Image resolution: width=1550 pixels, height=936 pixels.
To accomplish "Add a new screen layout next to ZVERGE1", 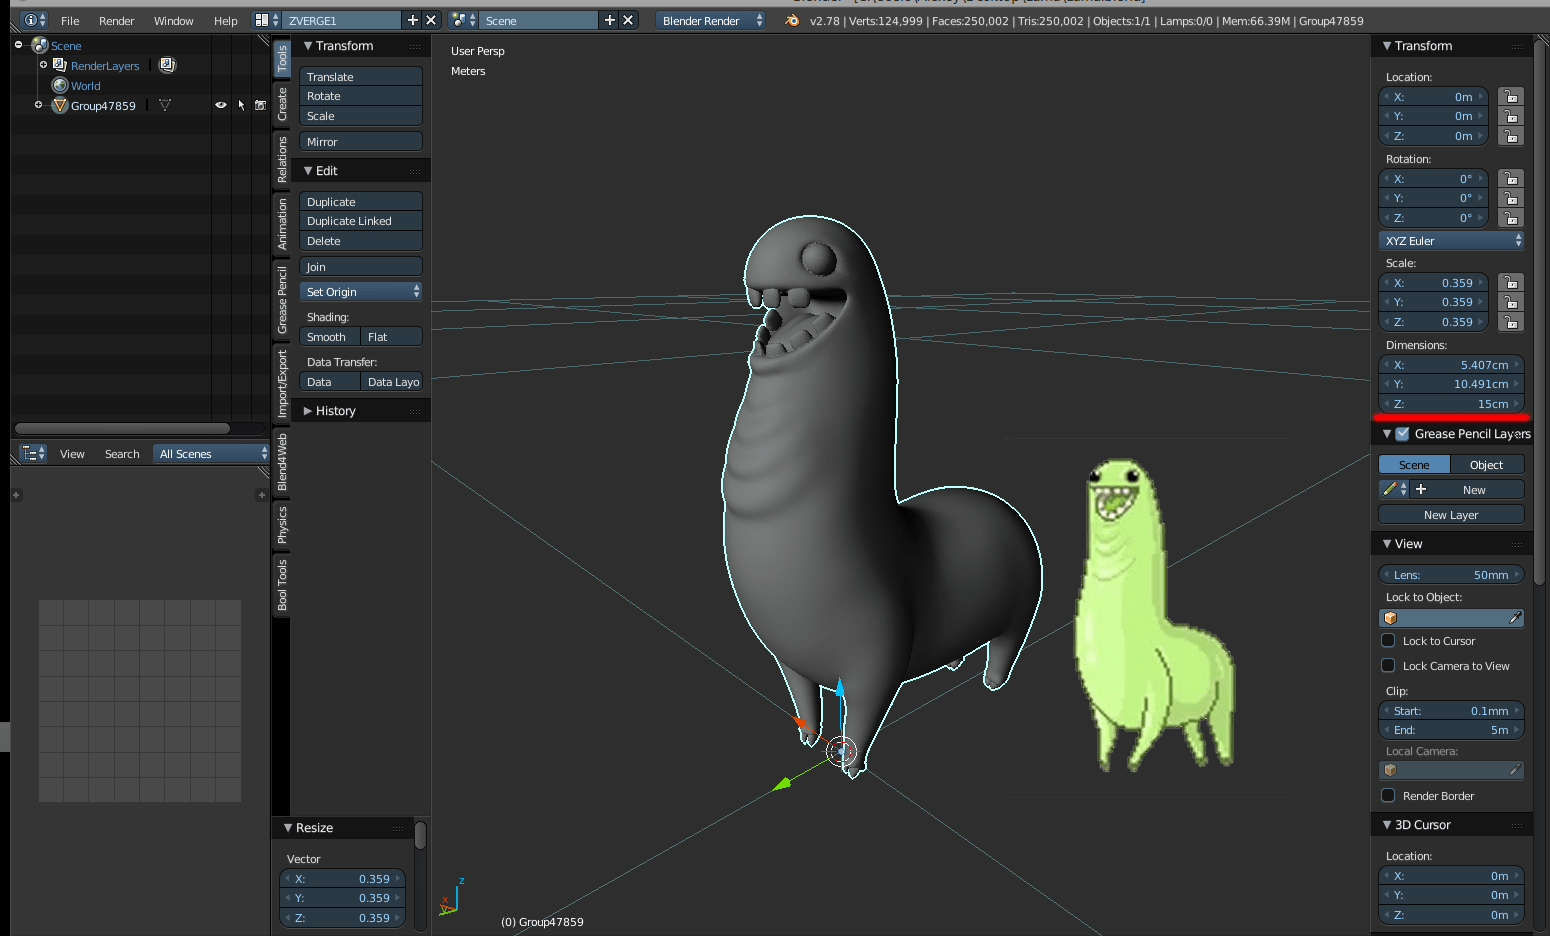I will click(413, 20).
